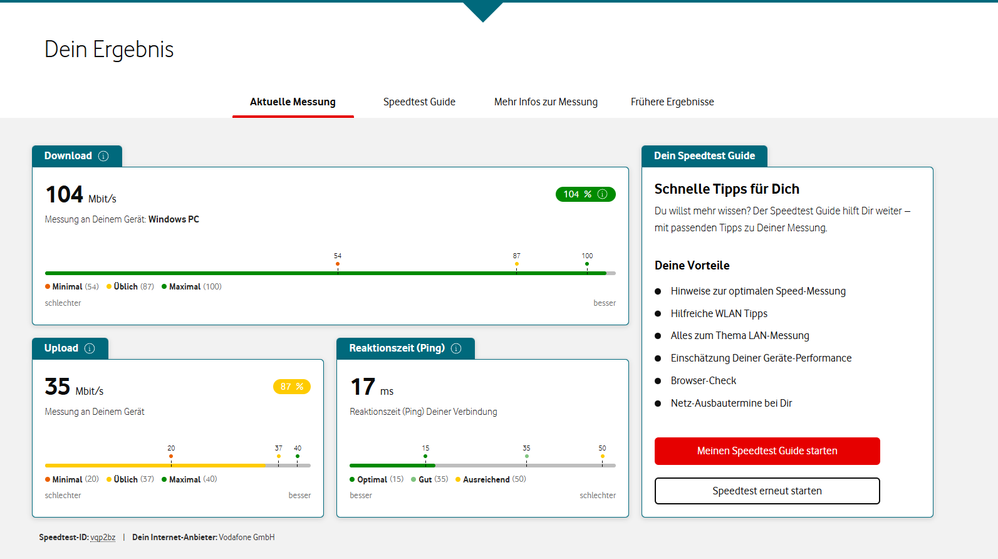Click the 104 Mbit/s download value
Image resolution: width=998 pixels, height=559 pixels.
pos(81,195)
